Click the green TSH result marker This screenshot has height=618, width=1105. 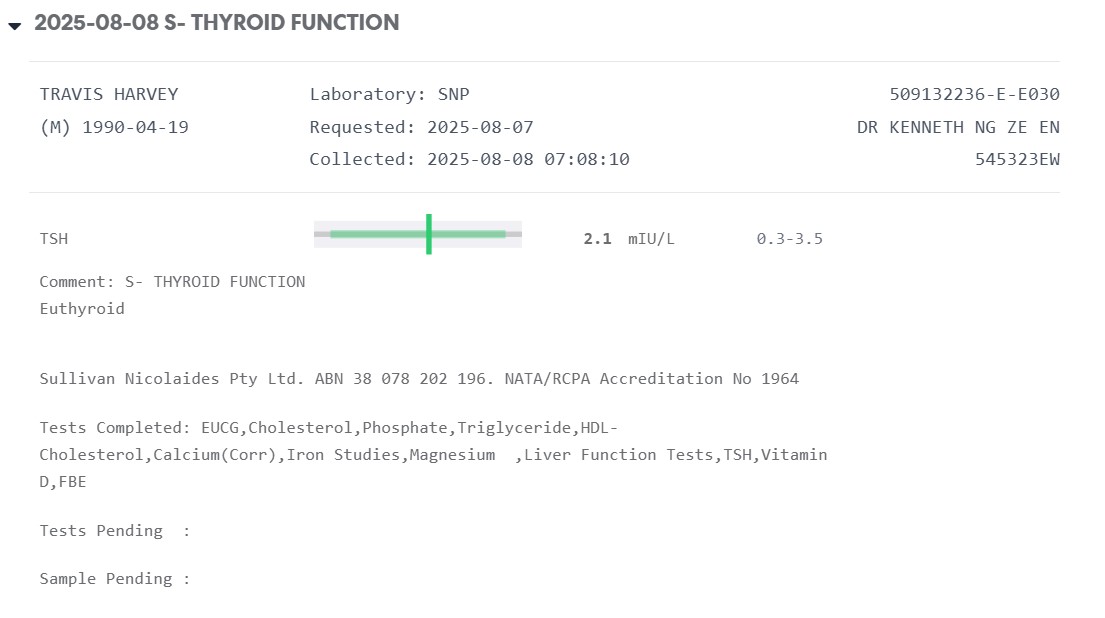point(428,234)
